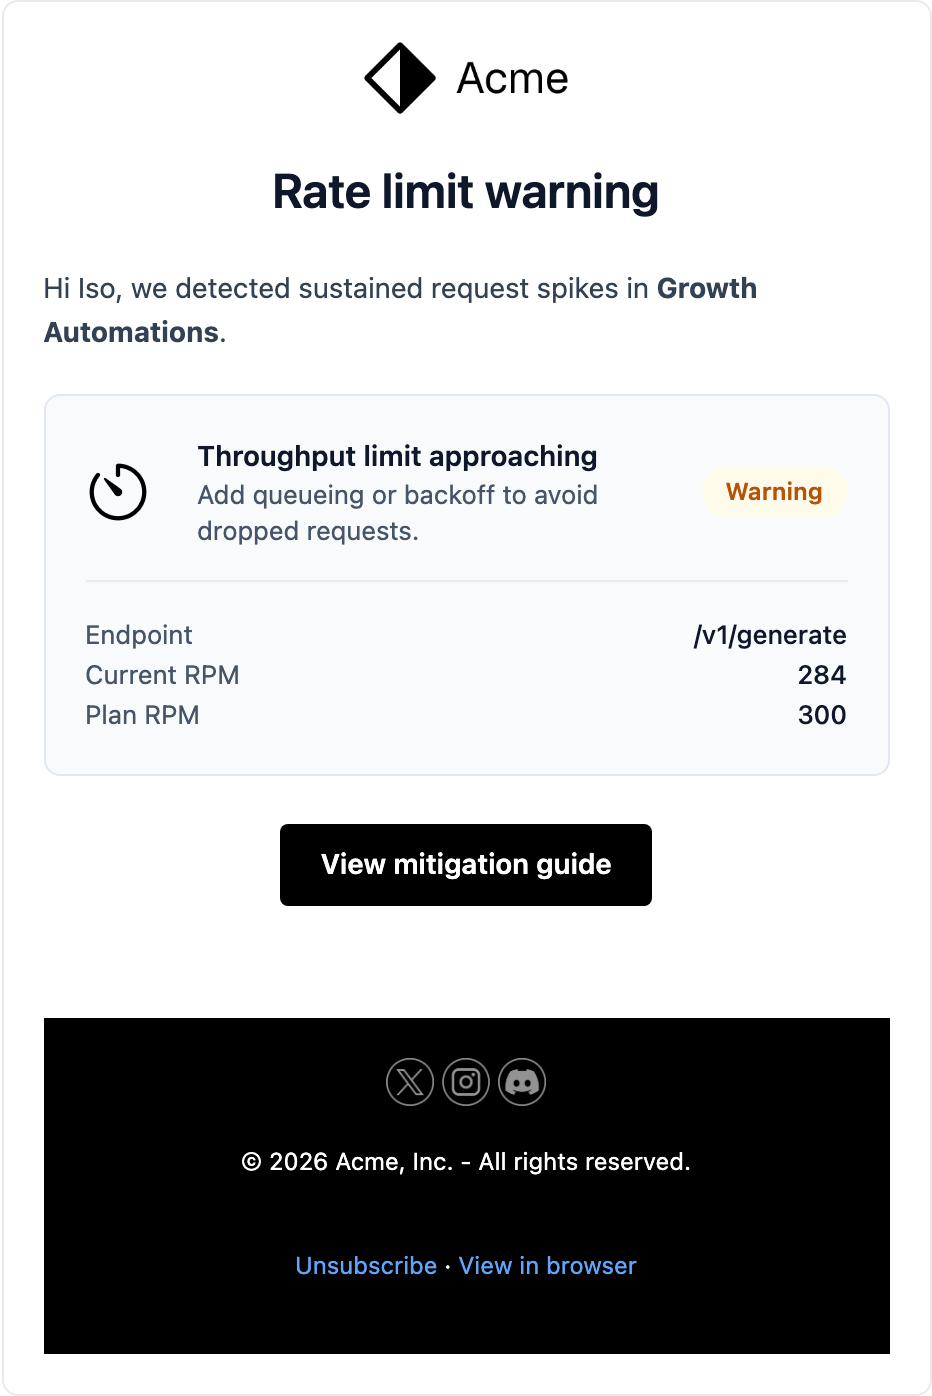Viewport: 932px width, 1396px height.
Task: Click the Plan RPM value 300
Action: pyautogui.click(x=822, y=715)
